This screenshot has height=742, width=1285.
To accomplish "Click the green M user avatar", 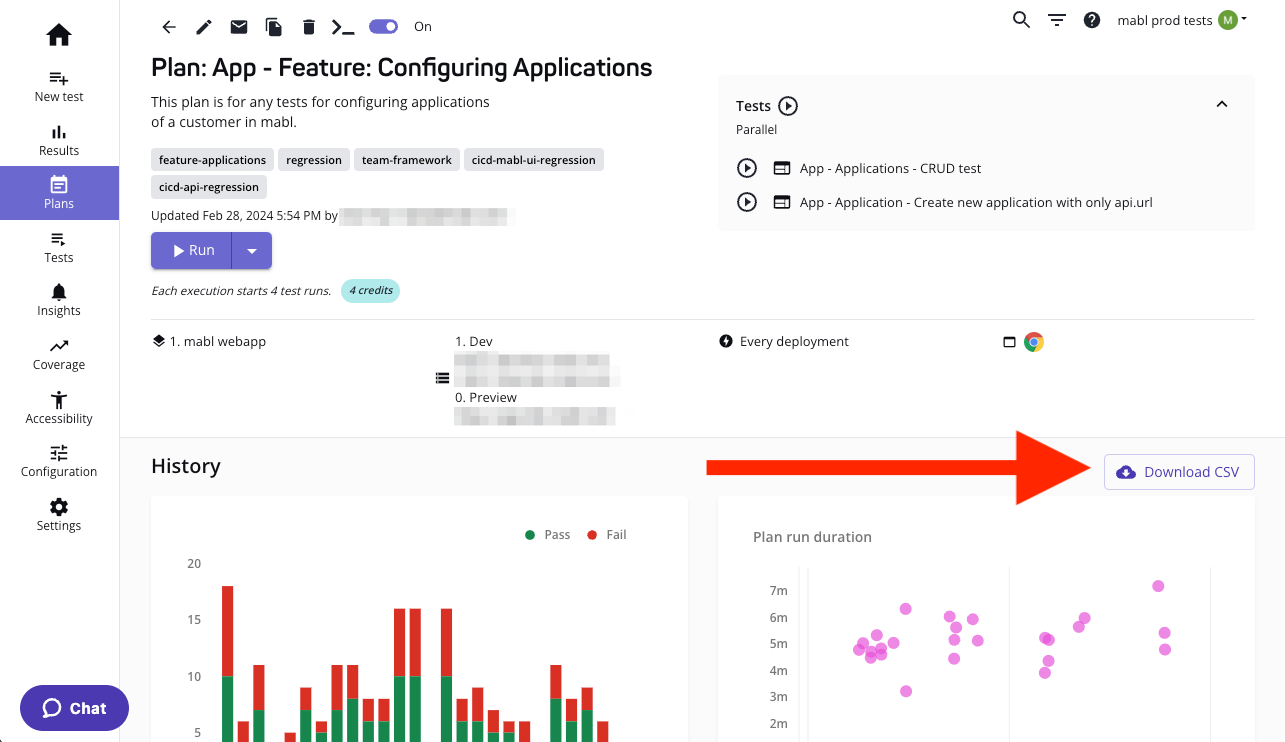I will [x=1227, y=20].
